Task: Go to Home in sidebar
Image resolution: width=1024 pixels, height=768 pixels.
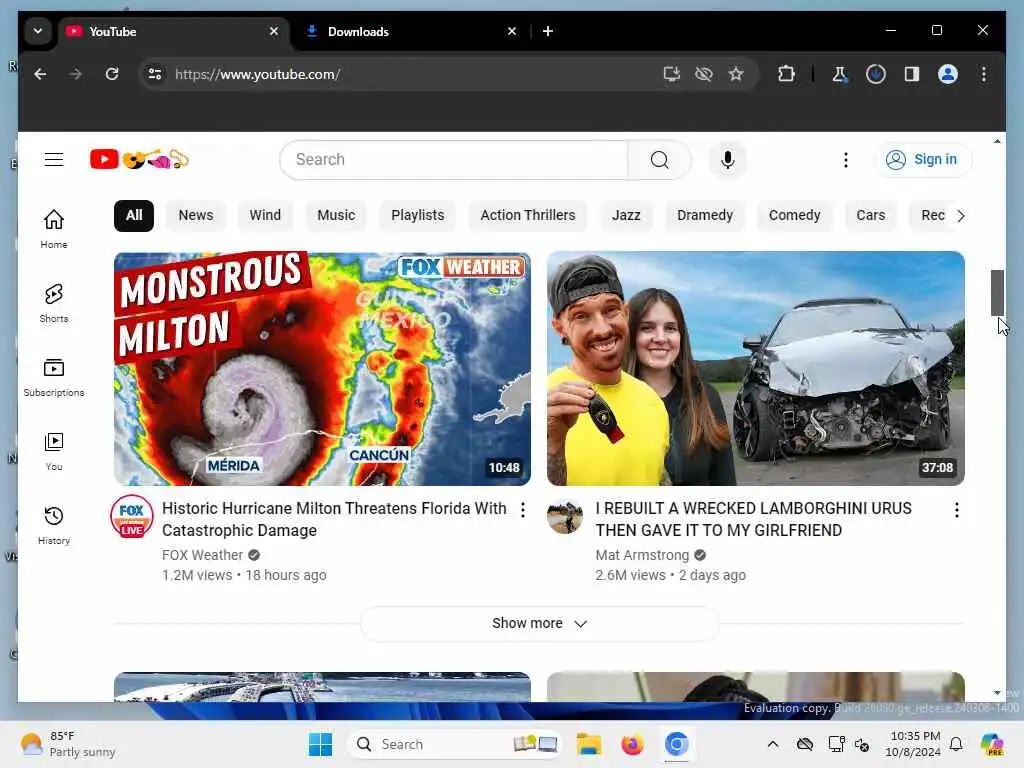Action: (54, 229)
